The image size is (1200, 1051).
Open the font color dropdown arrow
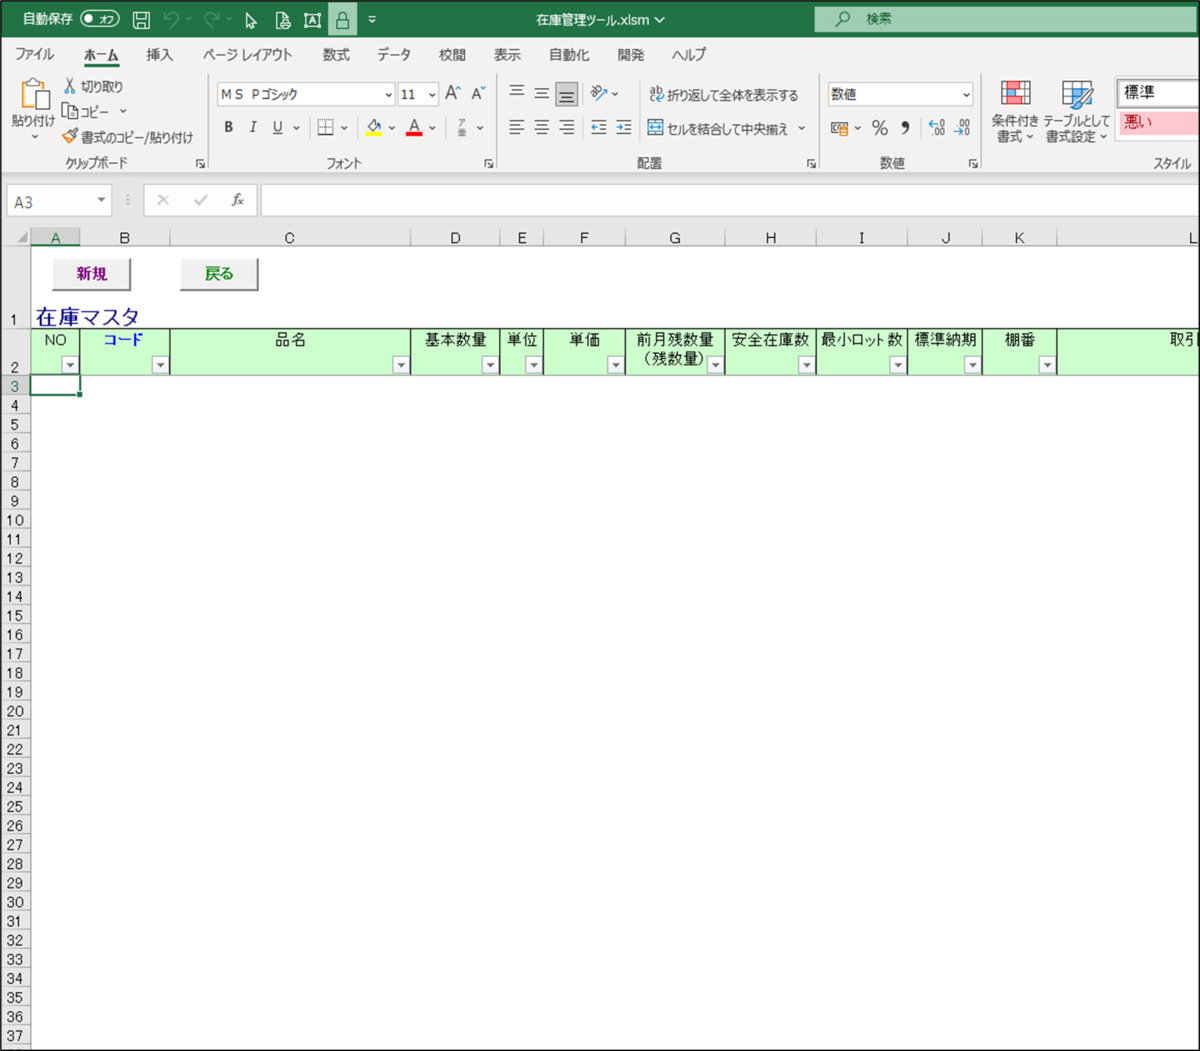coord(432,128)
